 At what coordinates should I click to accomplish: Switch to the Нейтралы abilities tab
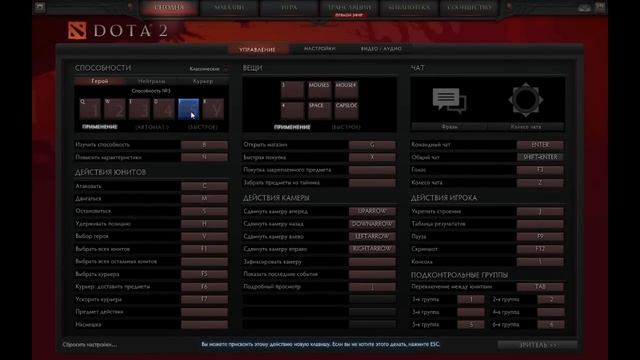point(151,81)
